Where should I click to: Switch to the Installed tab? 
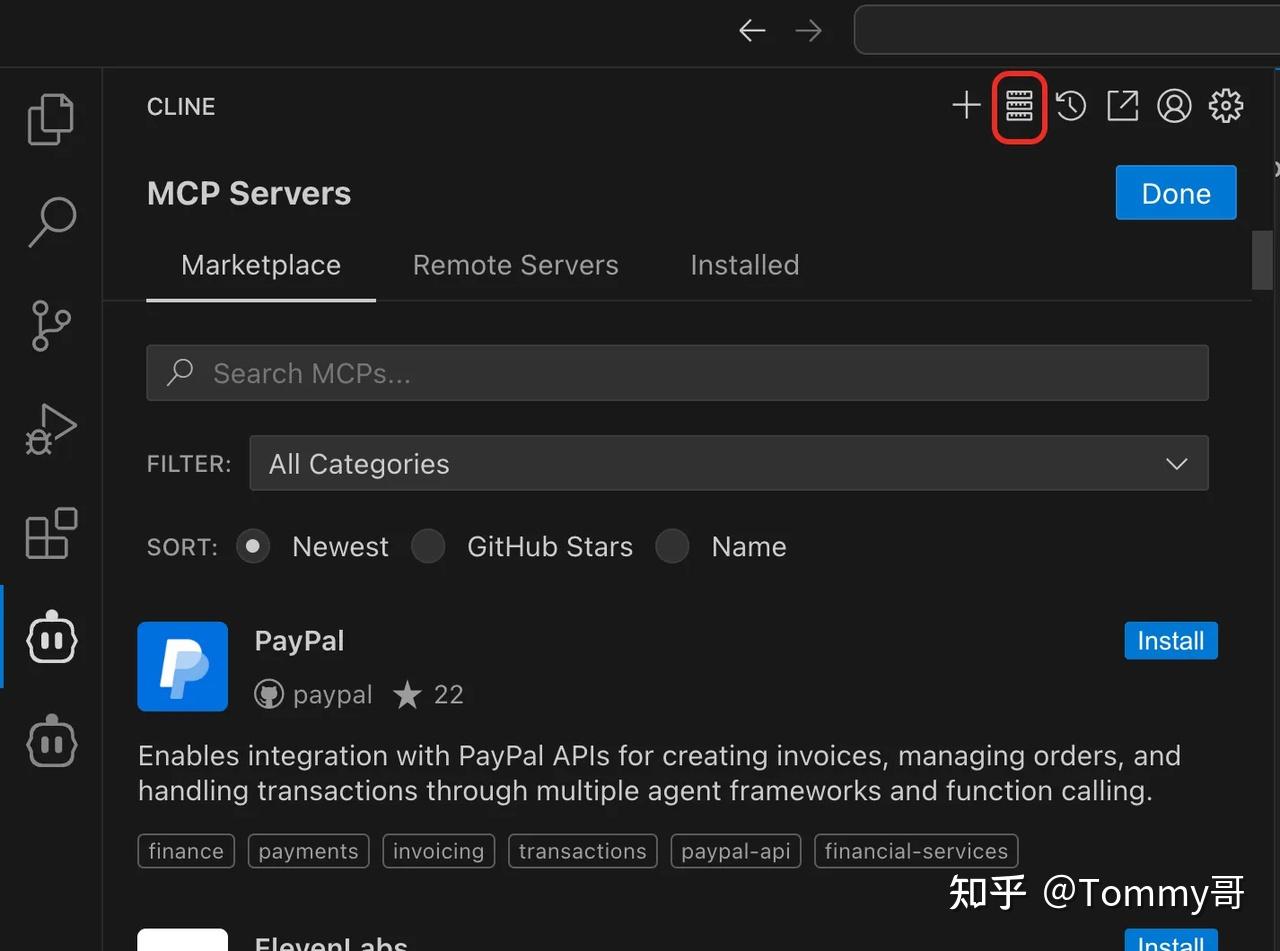coord(744,265)
